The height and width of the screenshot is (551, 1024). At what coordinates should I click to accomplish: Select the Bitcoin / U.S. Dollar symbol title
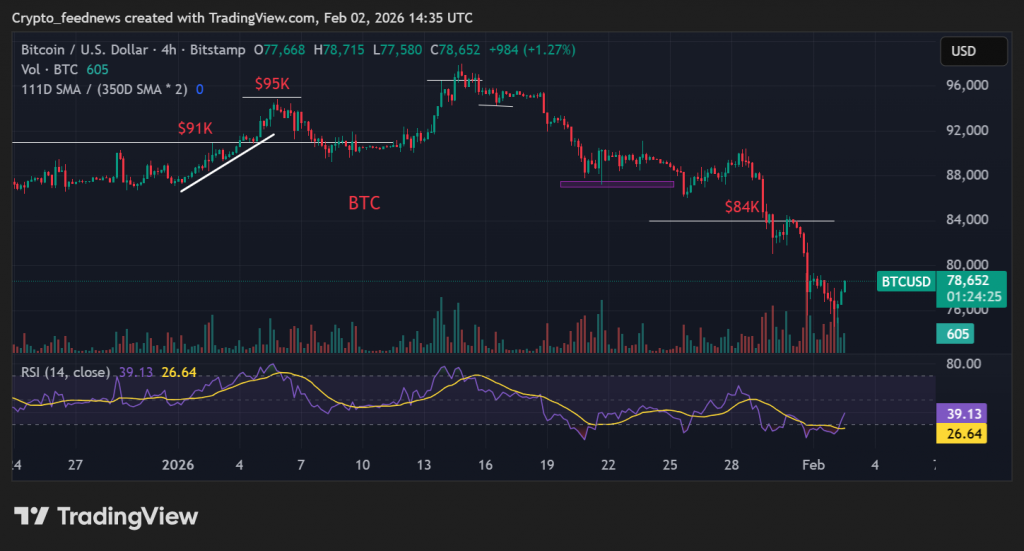click(x=86, y=50)
